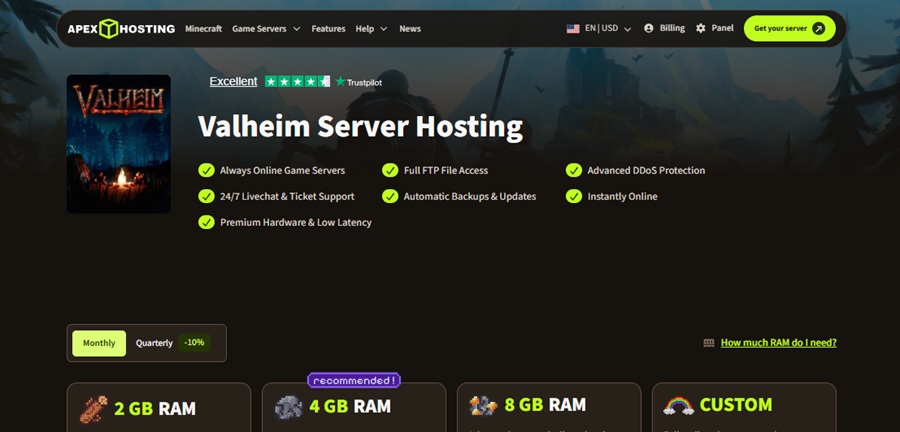
Task: Click the 24/7 Livechat & Ticket Support text
Action: (x=287, y=196)
